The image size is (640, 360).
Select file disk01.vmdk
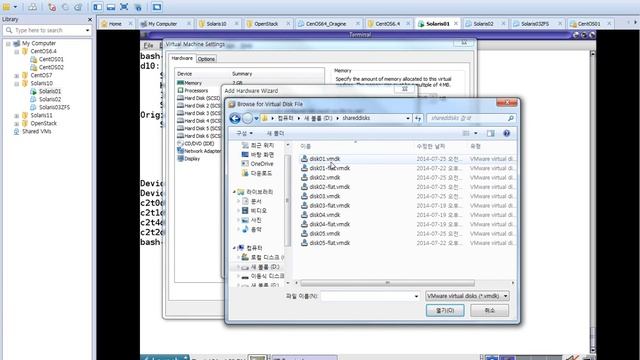[x=324, y=159]
